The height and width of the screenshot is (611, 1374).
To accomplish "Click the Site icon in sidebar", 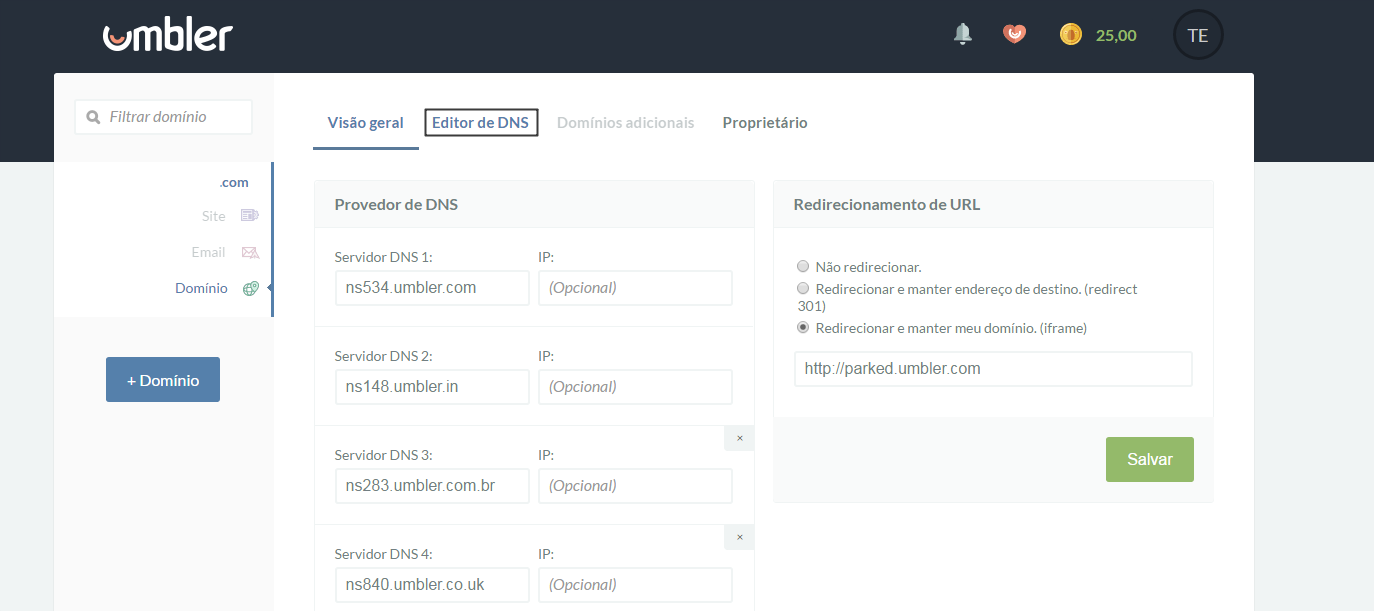I will tap(249, 216).
